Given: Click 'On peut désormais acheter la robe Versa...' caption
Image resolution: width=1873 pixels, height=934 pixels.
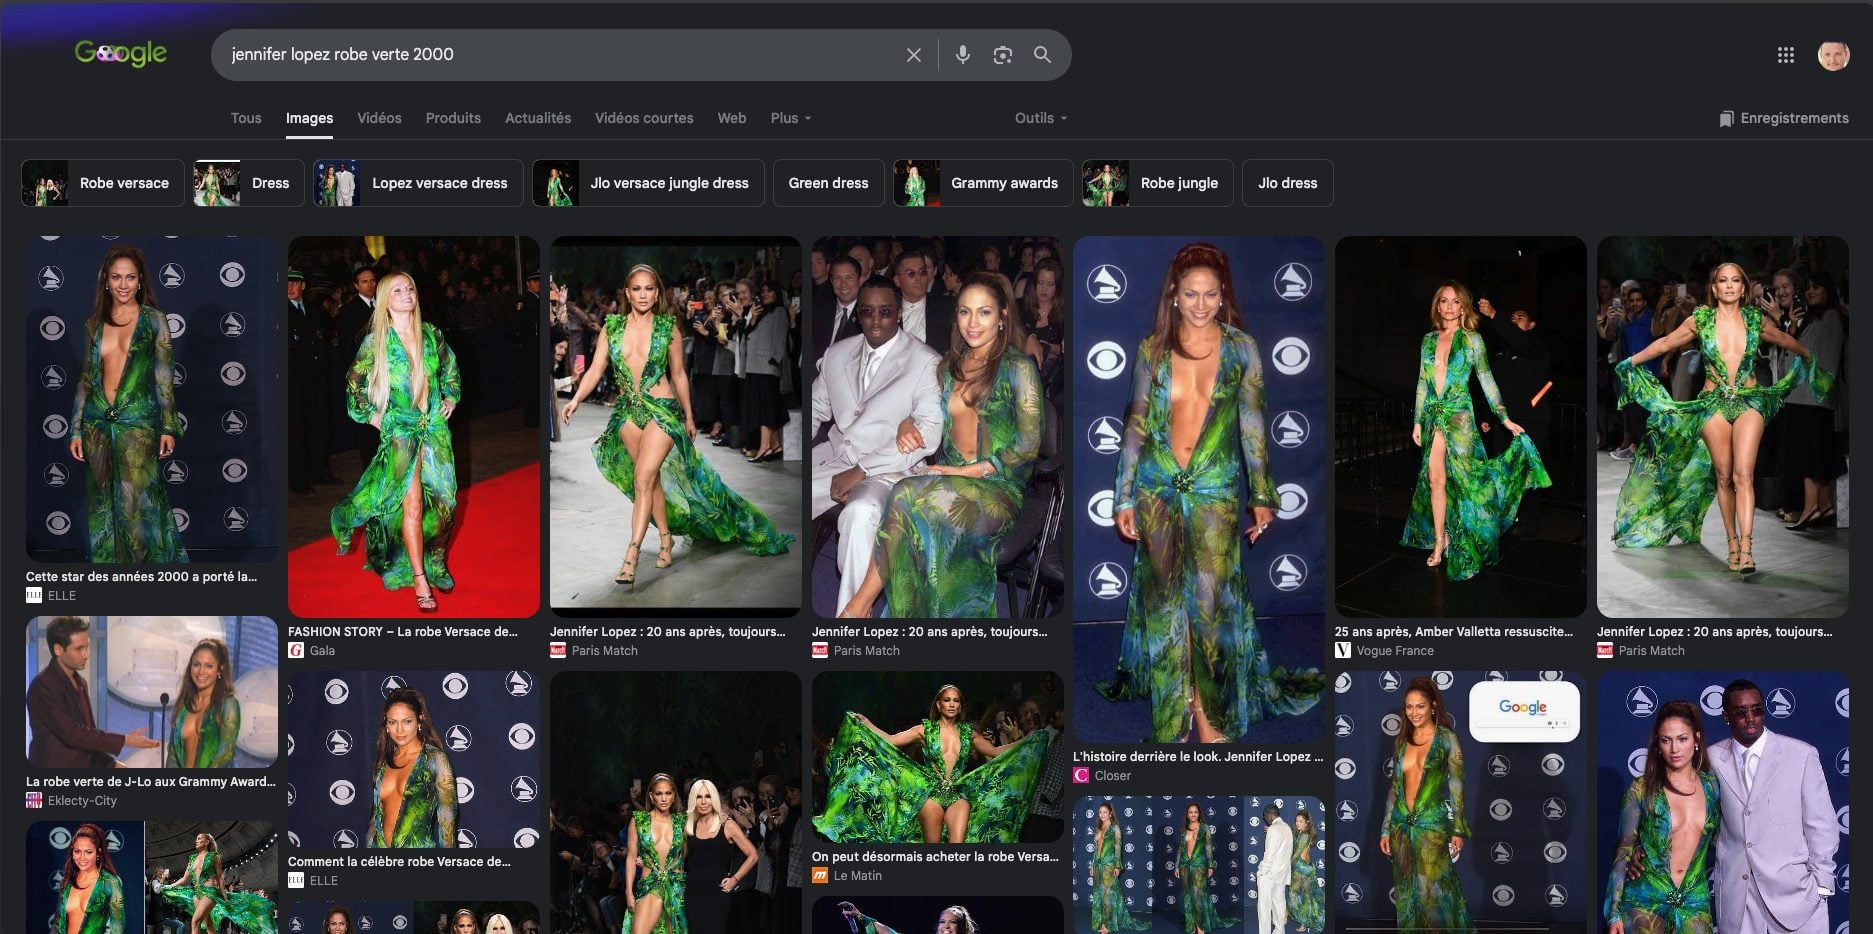Looking at the screenshot, I should point(935,856).
